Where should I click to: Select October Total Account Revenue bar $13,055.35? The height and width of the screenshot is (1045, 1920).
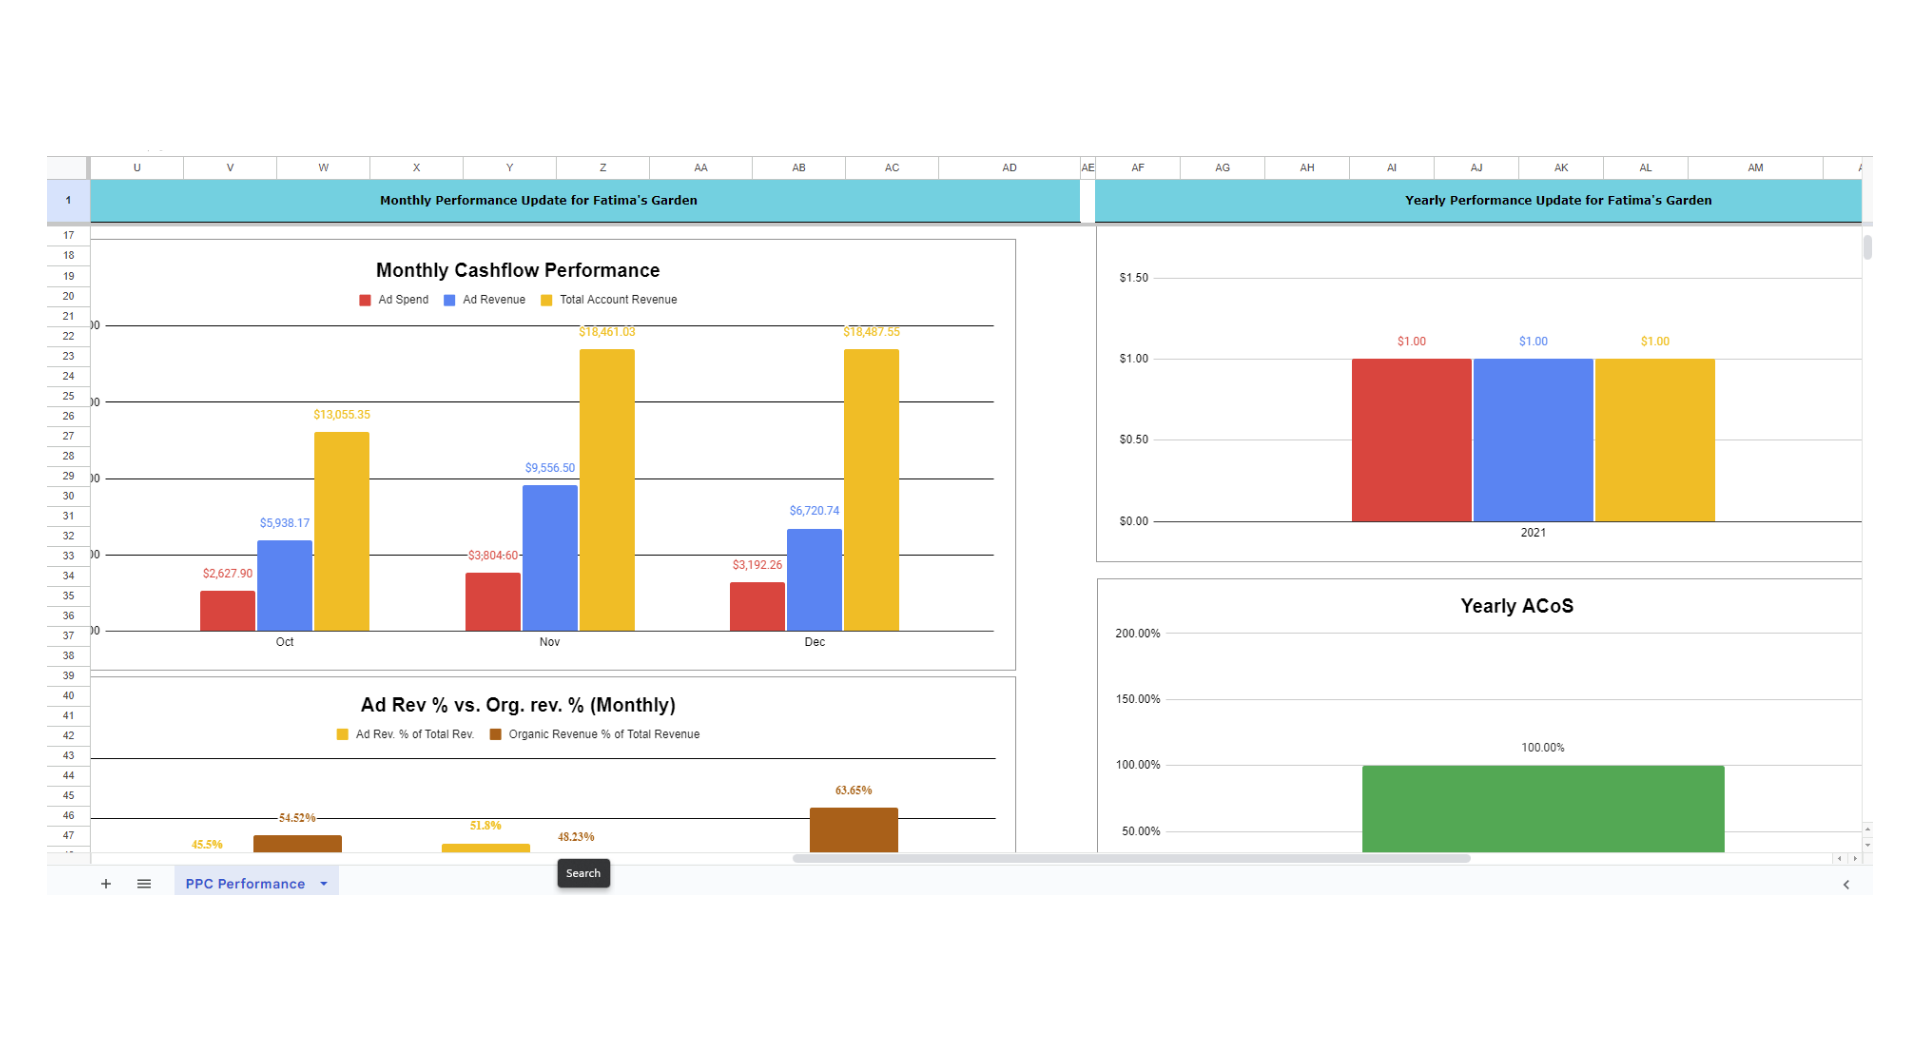[342, 531]
